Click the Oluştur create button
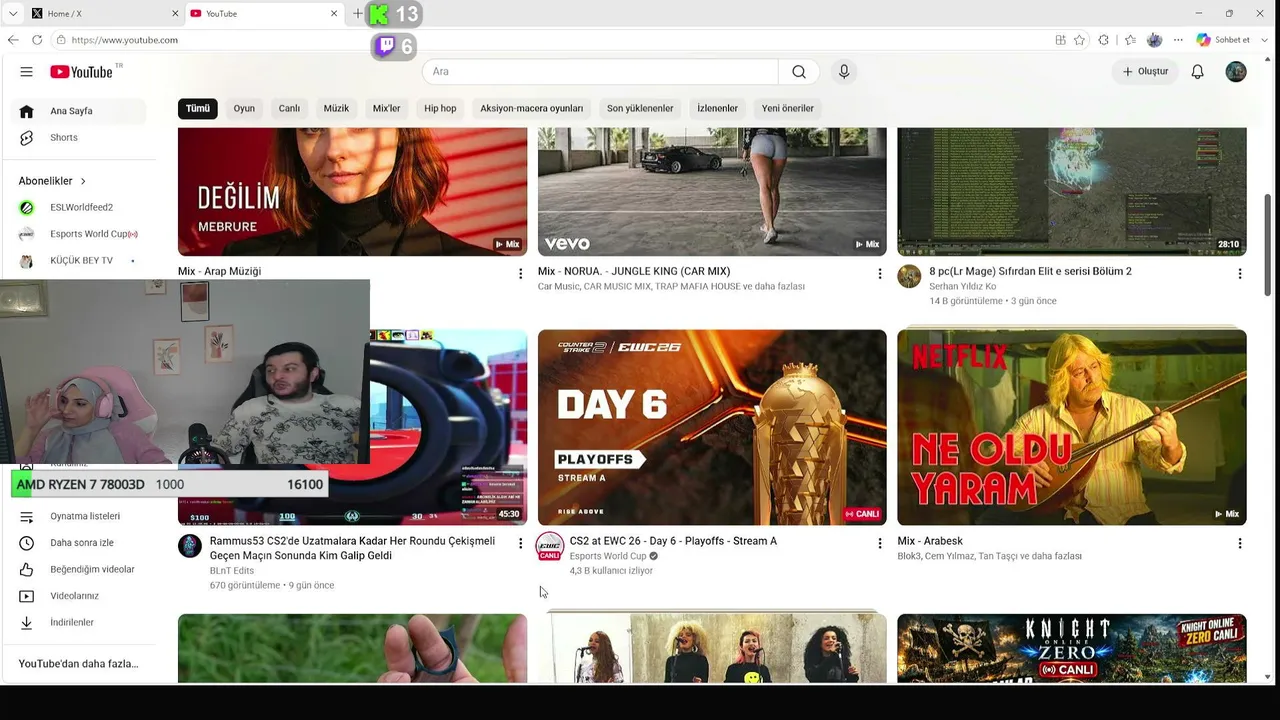 pos(1145,72)
